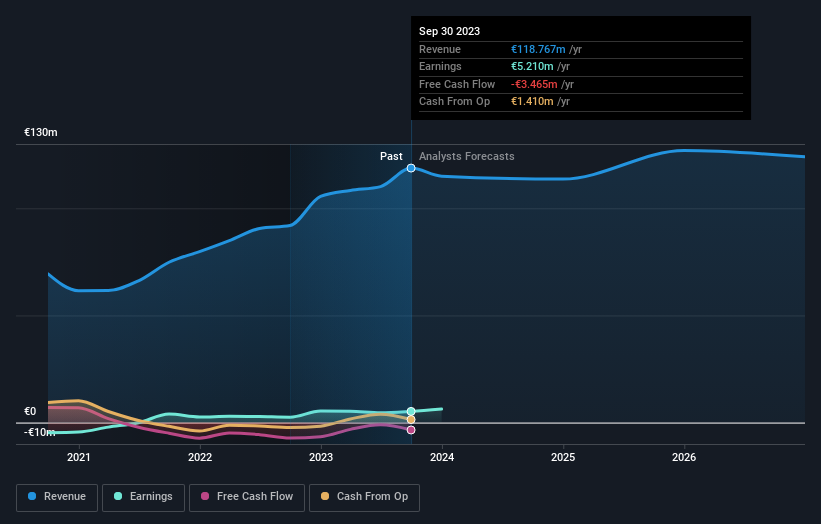Click the Analysts Forecasts label
The width and height of the screenshot is (821, 524).
467,157
